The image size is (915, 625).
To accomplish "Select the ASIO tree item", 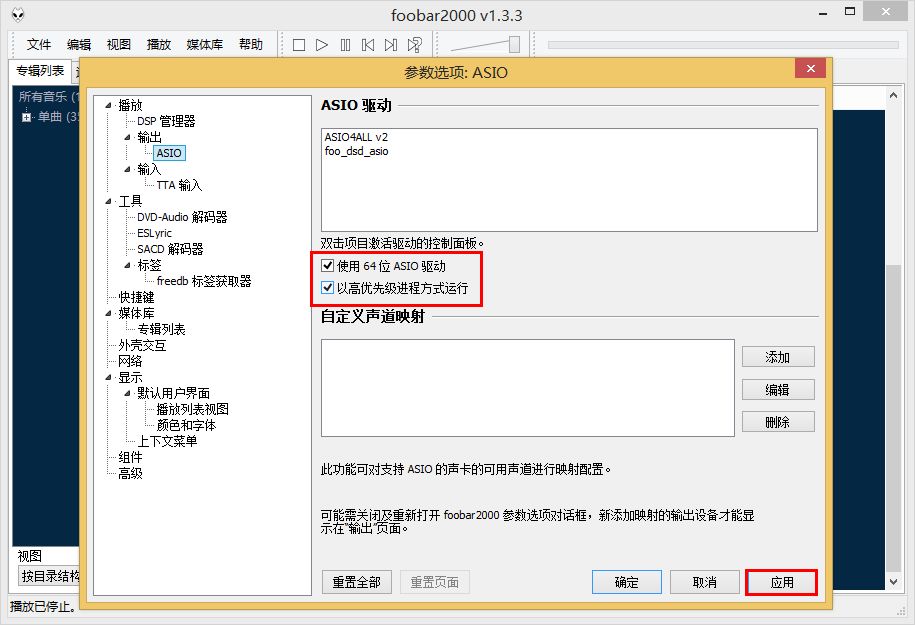I will coord(169,153).
